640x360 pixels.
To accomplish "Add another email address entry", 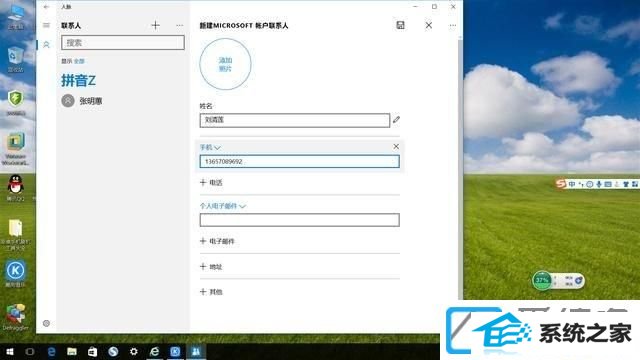I will point(217,241).
